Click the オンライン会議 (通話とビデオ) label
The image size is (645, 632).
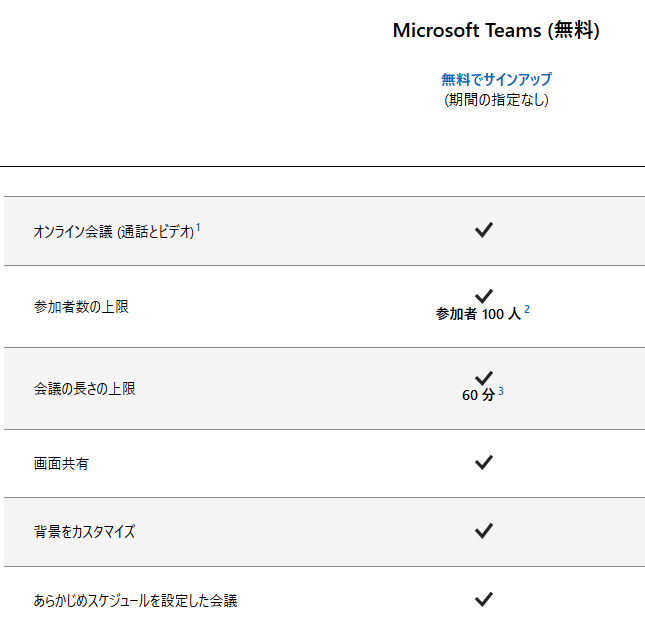tap(114, 232)
